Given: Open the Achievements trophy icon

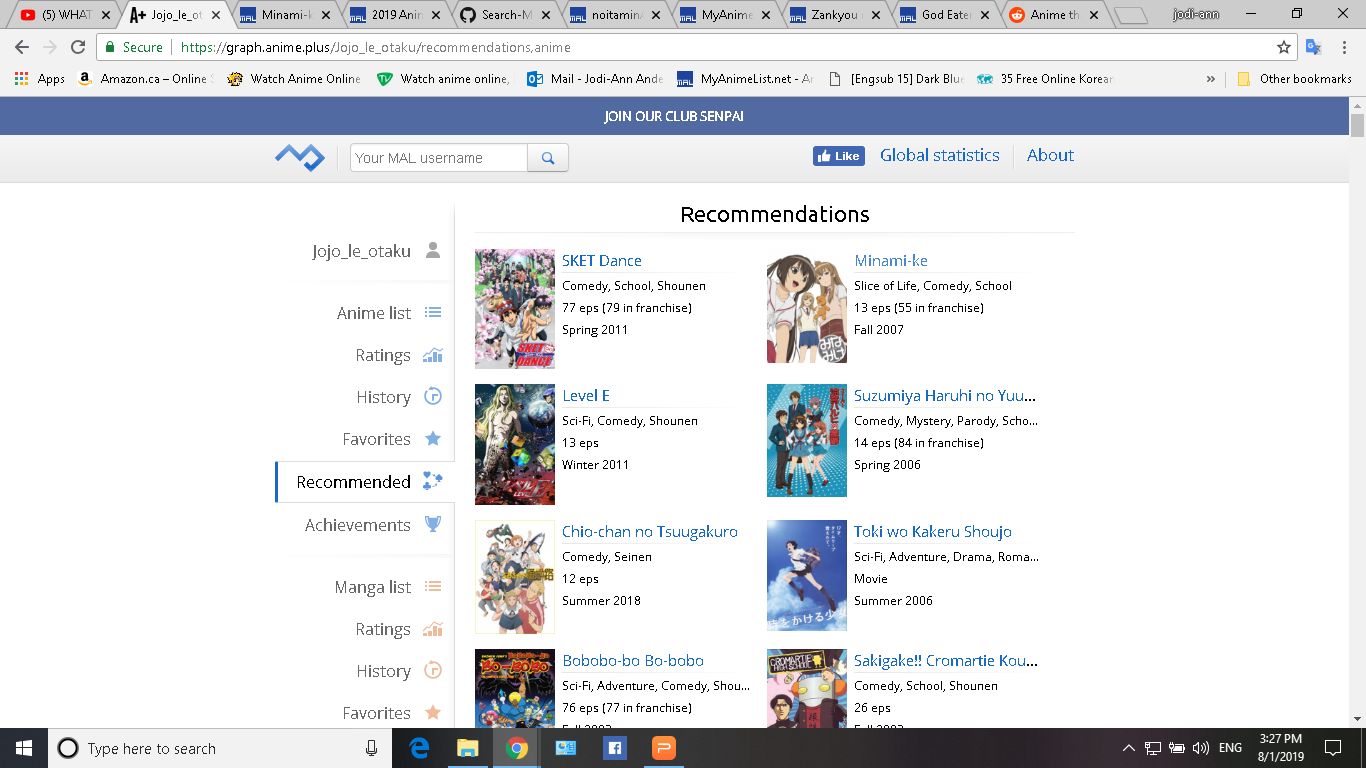Looking at the screenshot, I should coord(432,524).
